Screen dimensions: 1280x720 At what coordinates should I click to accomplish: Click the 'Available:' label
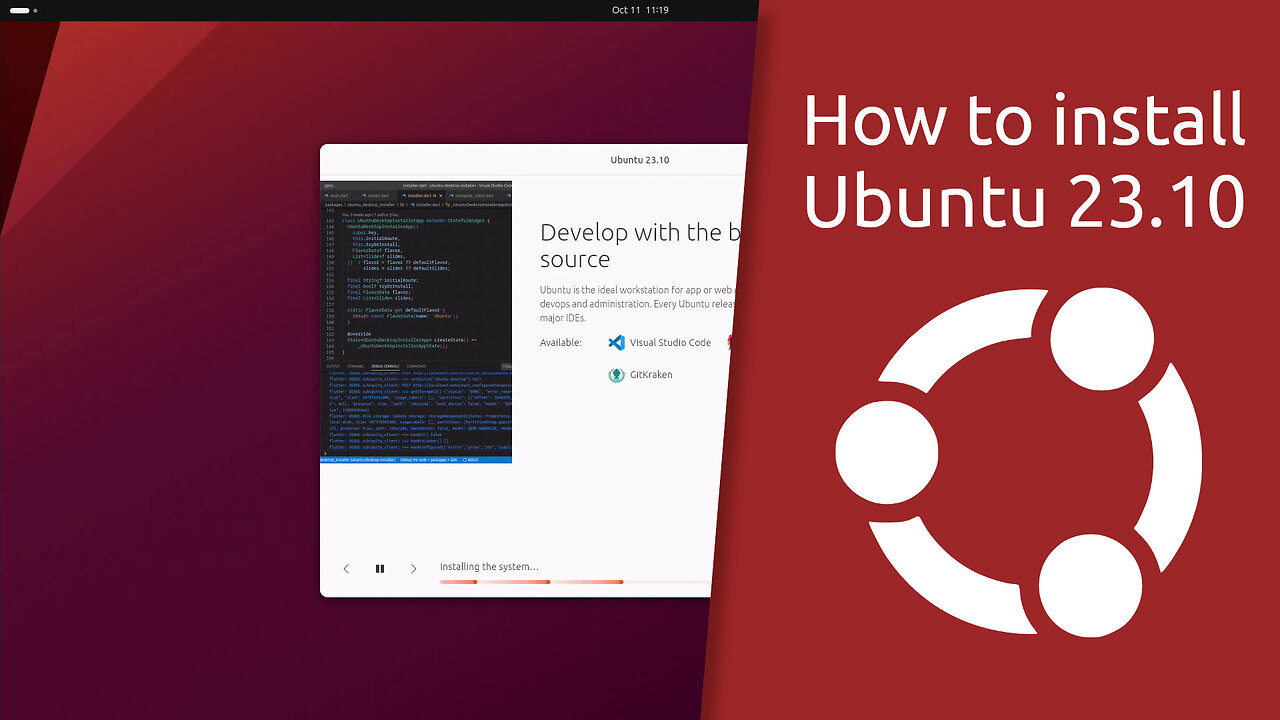(x=561, y=343)
